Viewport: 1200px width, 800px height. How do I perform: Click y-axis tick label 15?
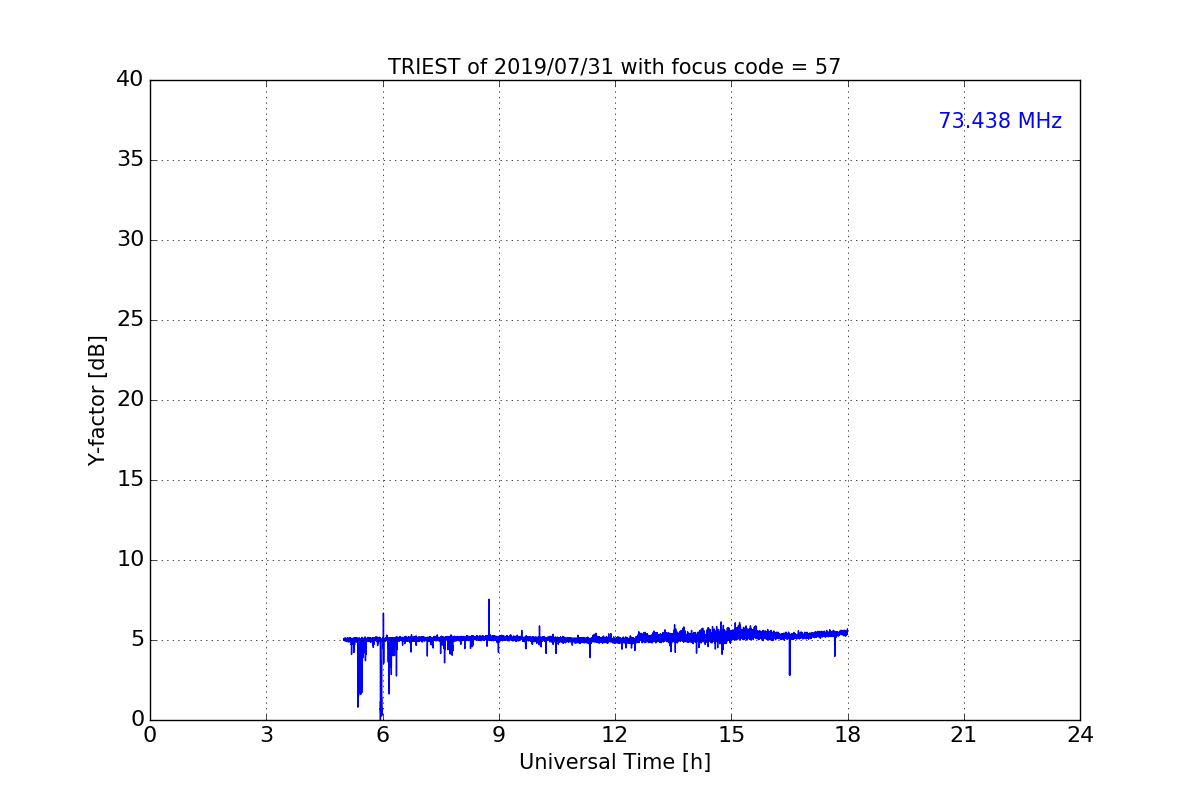click(130, 480)
